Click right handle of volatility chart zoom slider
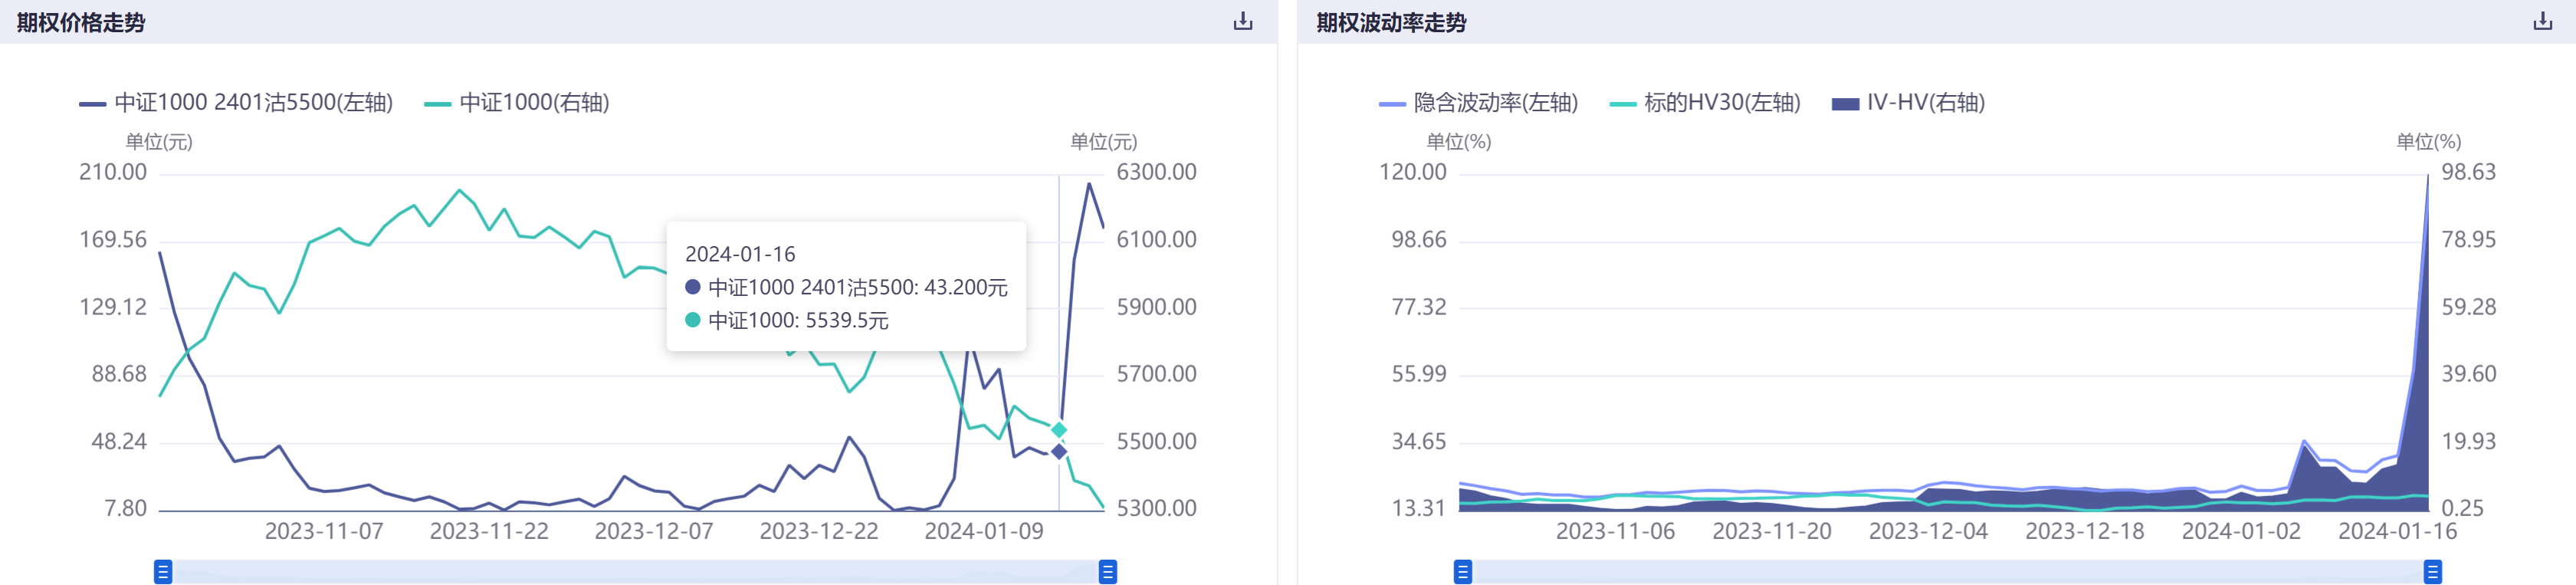Screen dimensions: 2576x585 pos(2433,571)
